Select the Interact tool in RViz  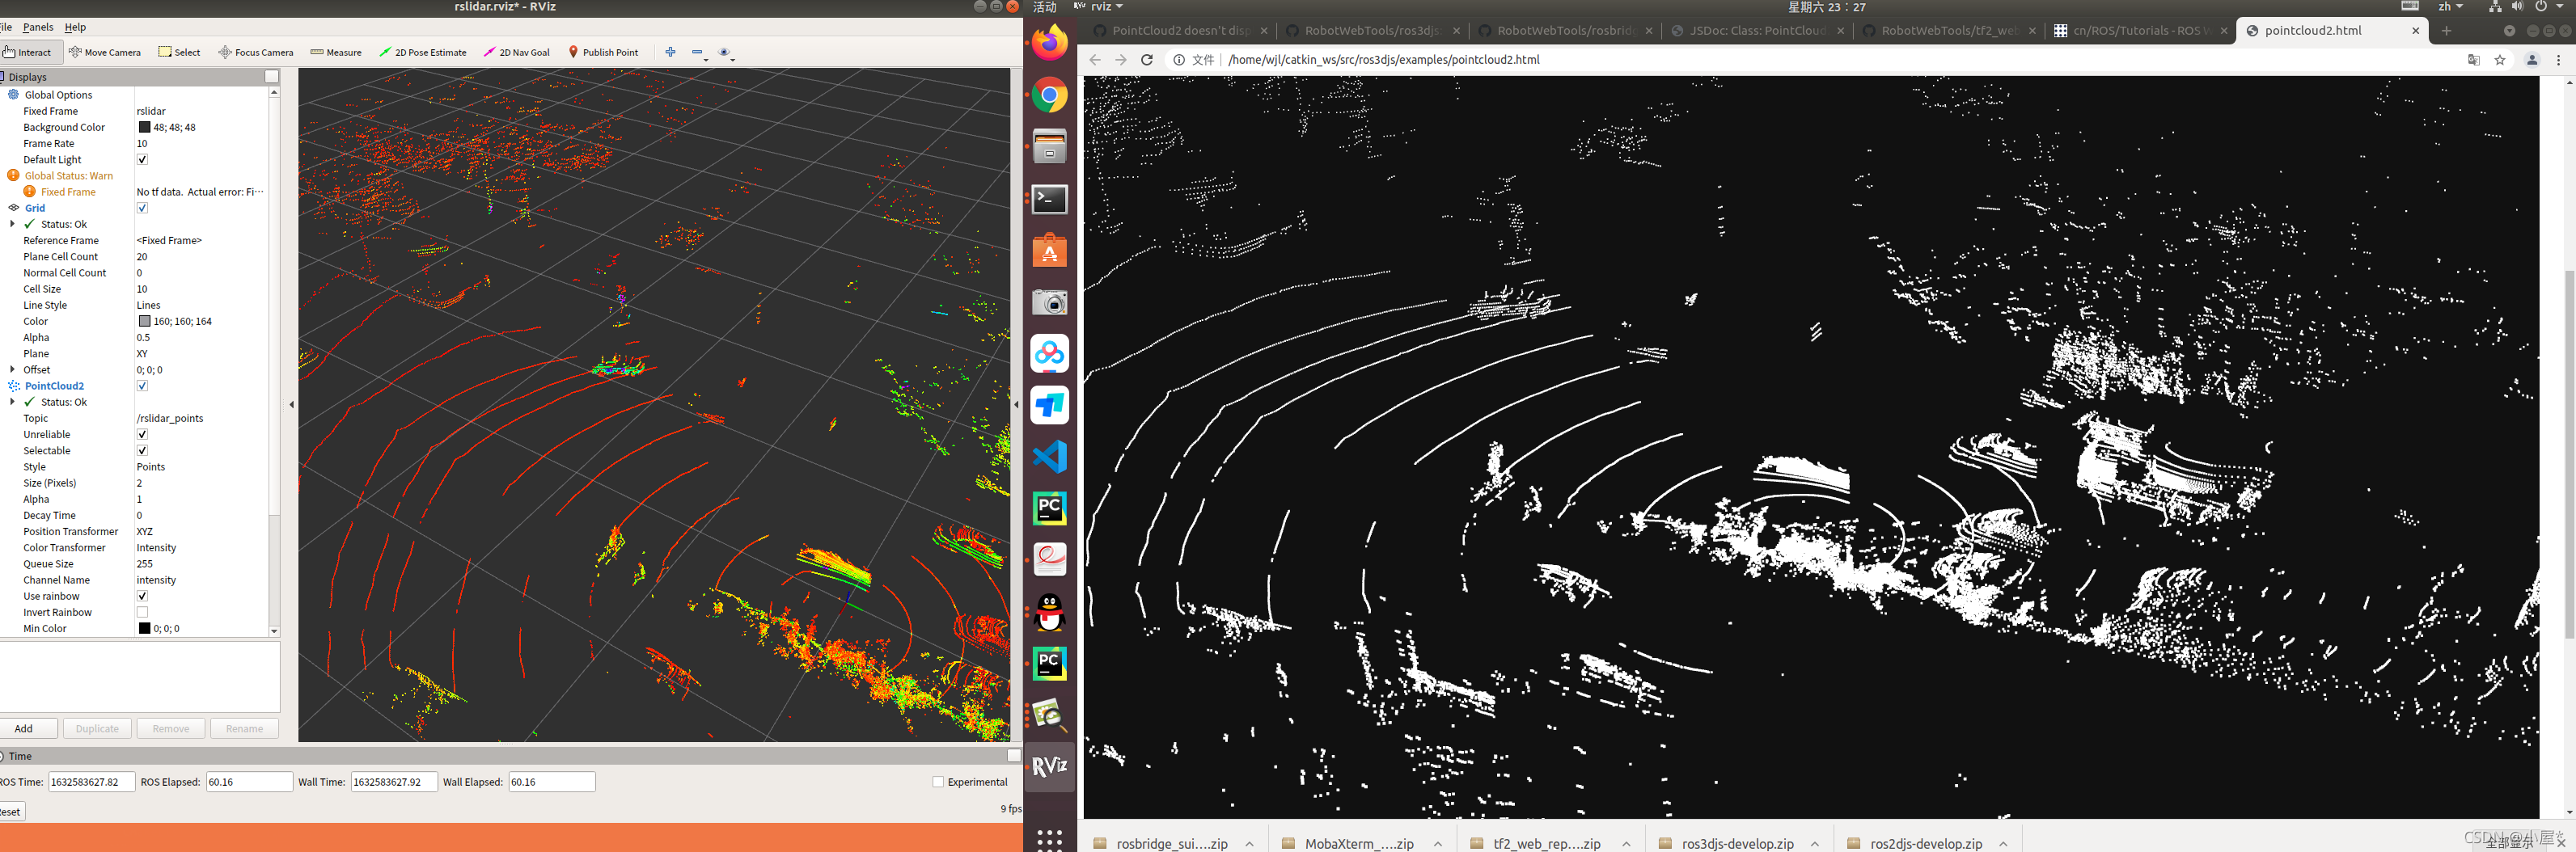click(28, 52)
